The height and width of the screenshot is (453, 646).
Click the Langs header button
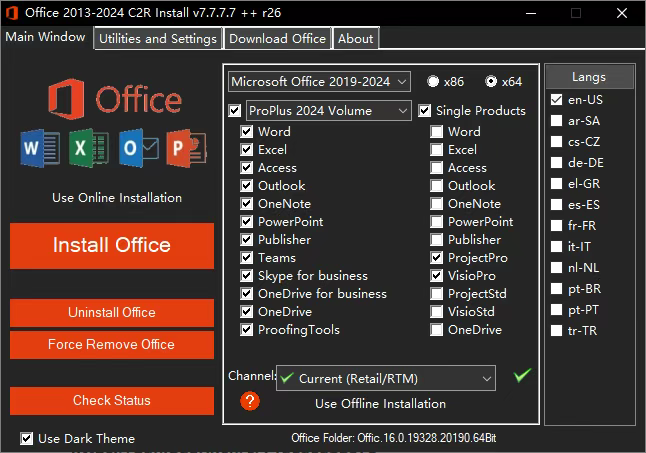coord(589,77)
